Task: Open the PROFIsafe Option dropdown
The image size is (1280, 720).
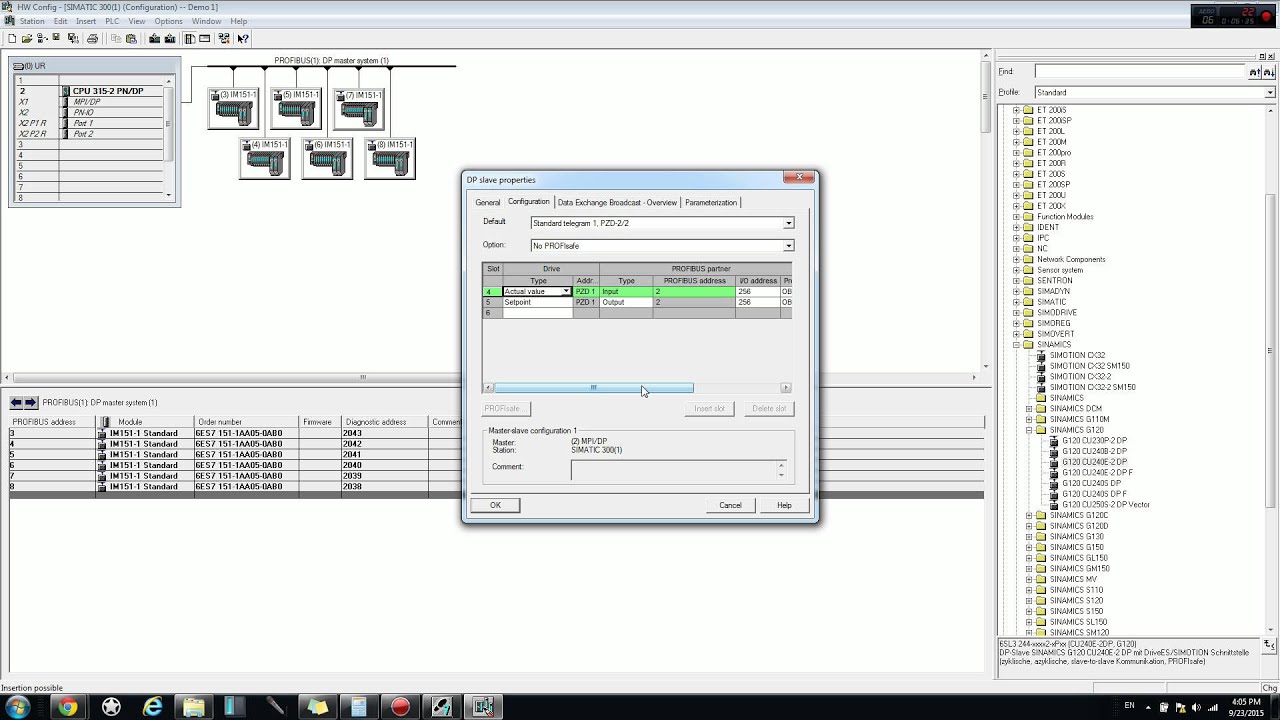Action: tap(788, 246)
